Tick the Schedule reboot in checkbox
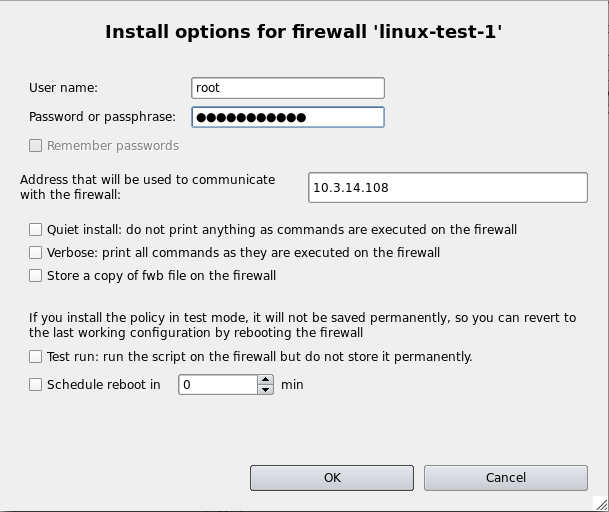The image size is (609, 512). pos(36,384)
